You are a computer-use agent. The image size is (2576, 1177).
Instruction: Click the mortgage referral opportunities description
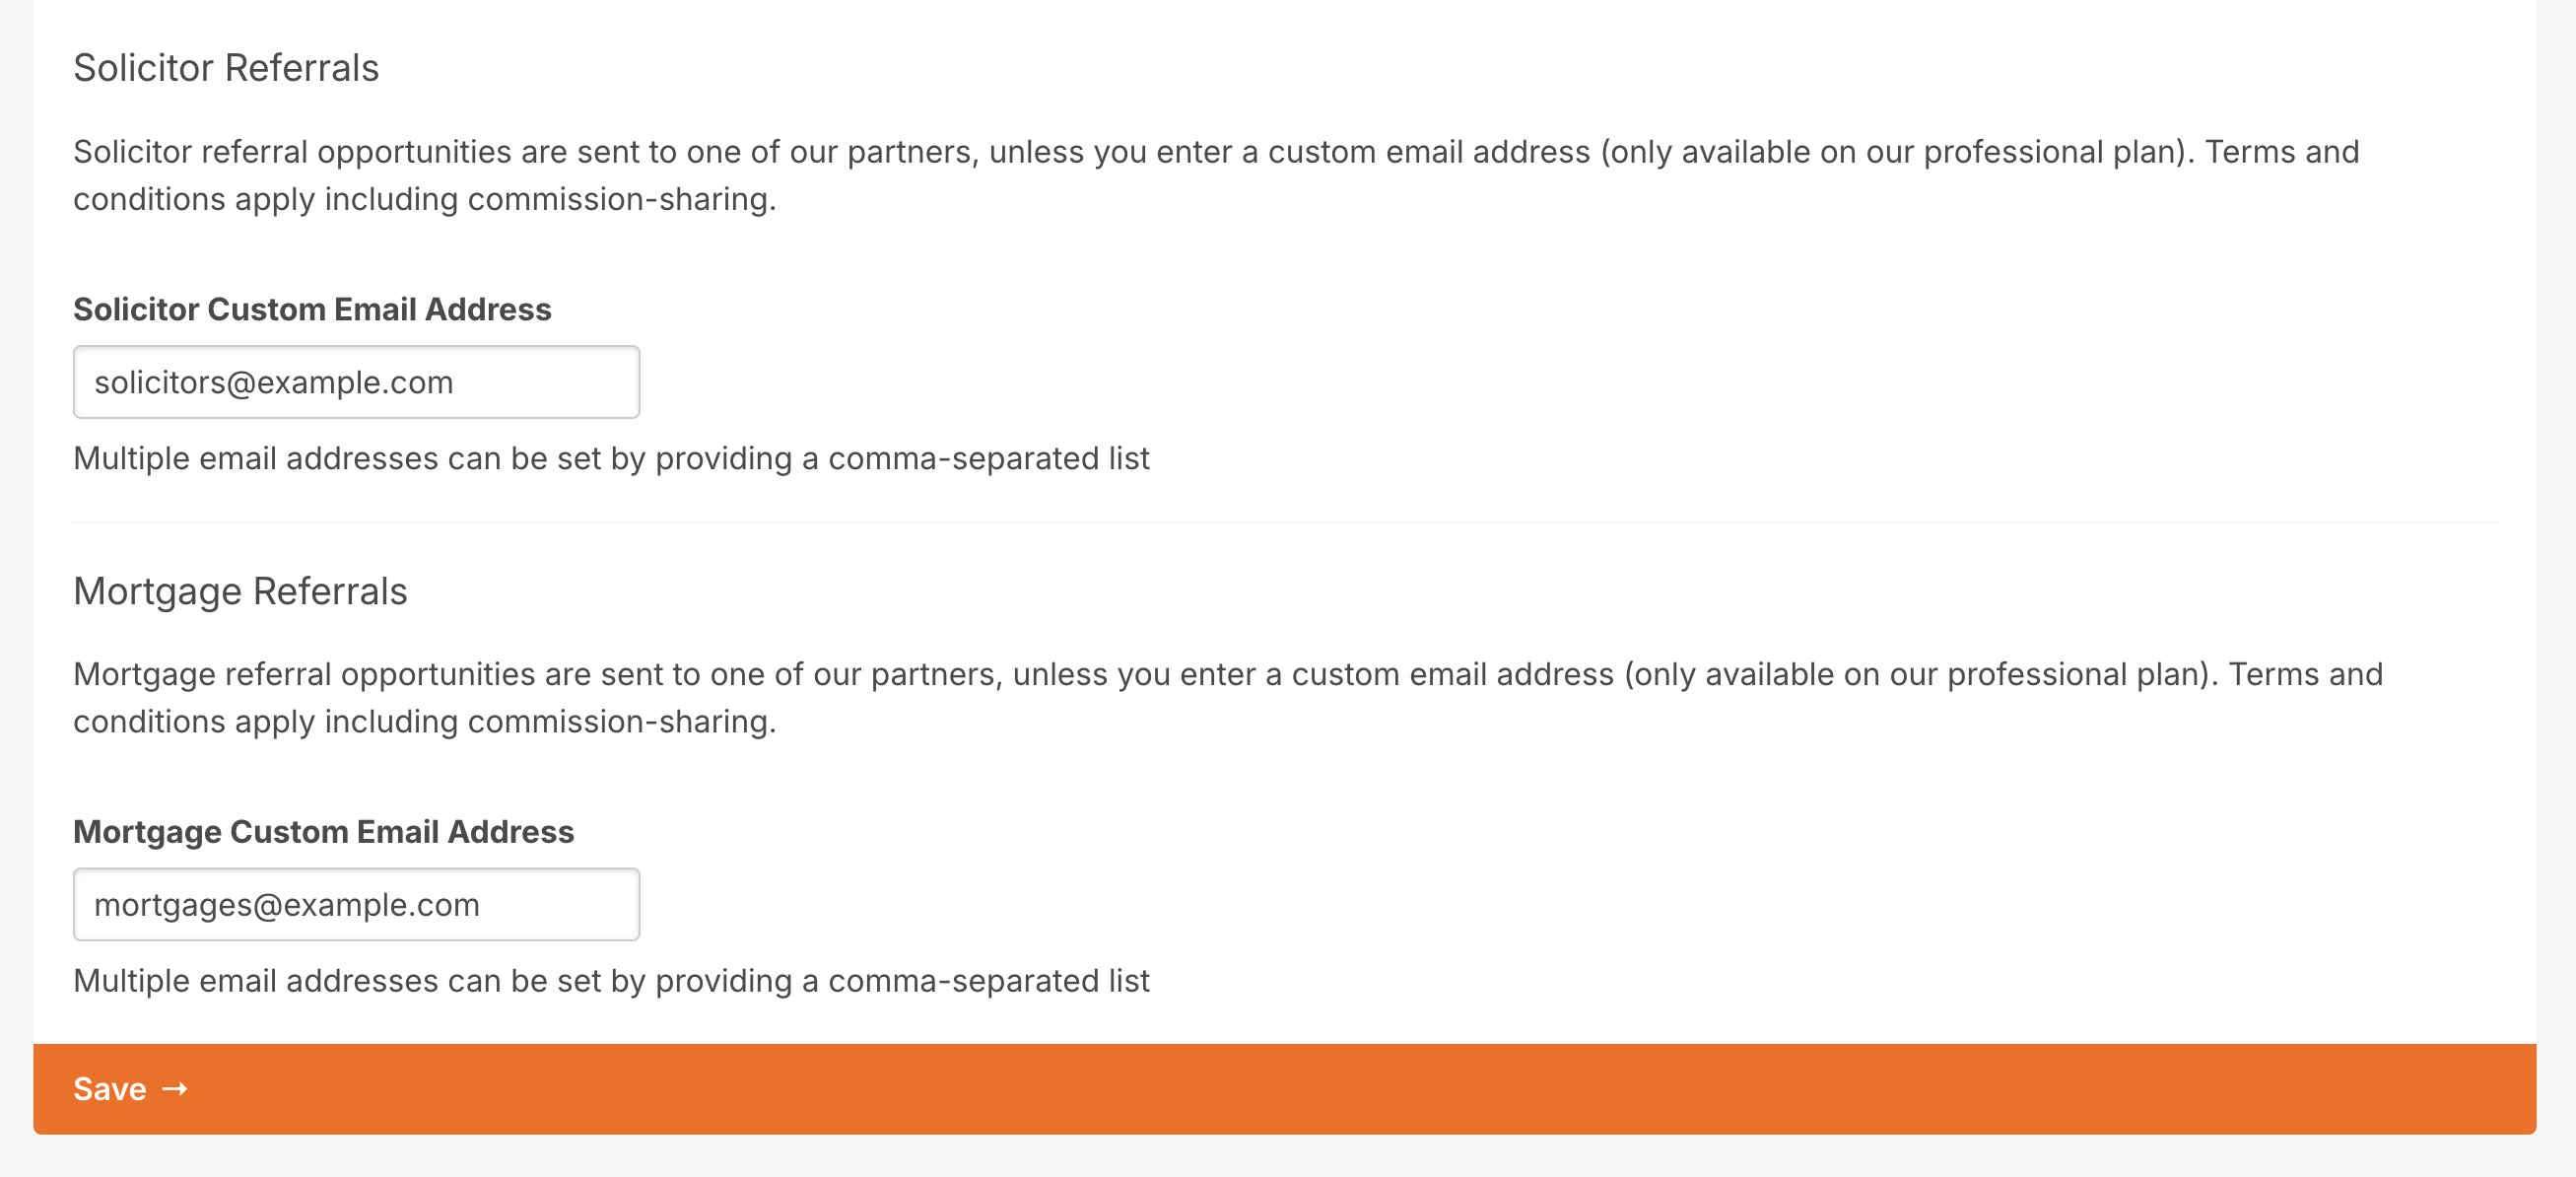1228,697
